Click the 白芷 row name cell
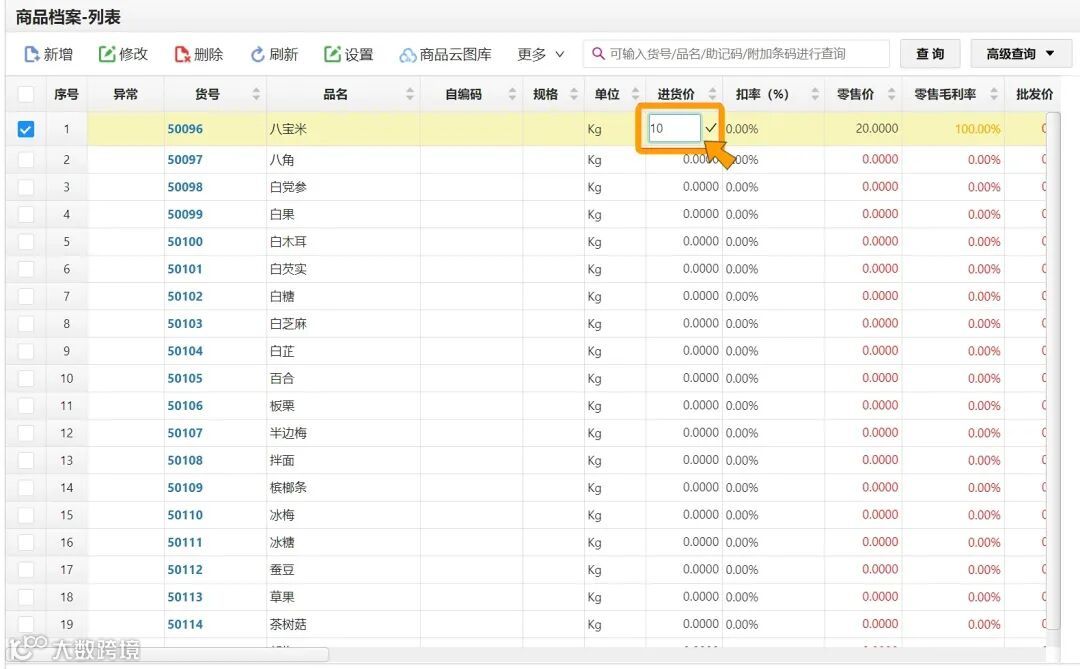1080x669 pixels. (x=343, y=351)
